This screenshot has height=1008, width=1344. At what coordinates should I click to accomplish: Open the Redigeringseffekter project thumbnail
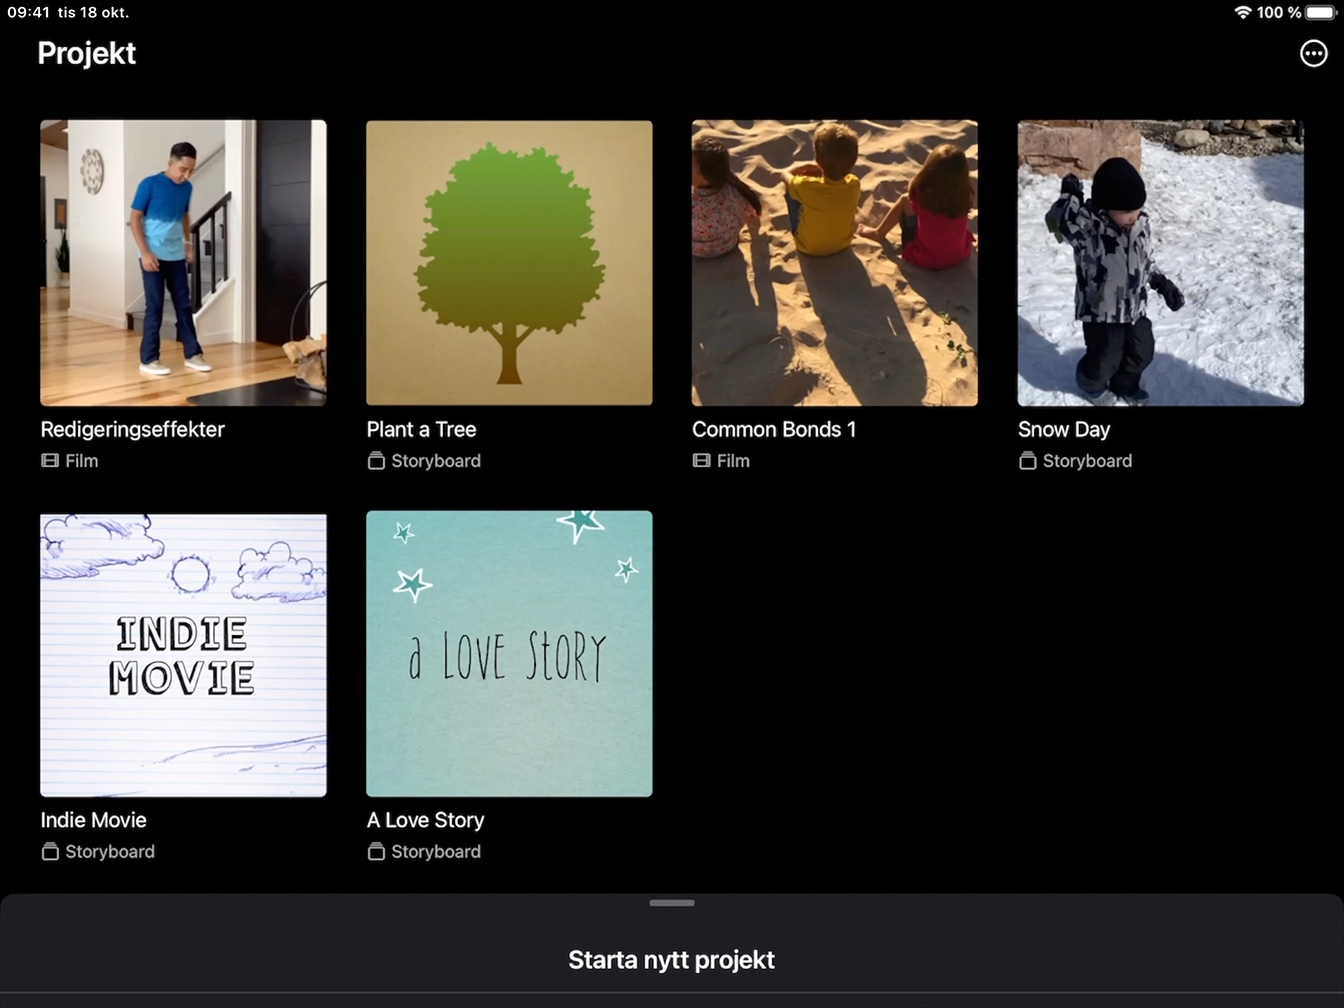(x=183, y=263)
